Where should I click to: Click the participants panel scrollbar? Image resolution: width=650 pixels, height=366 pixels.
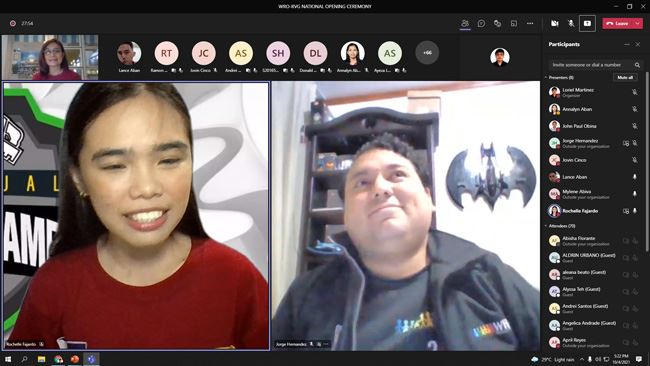647,162
